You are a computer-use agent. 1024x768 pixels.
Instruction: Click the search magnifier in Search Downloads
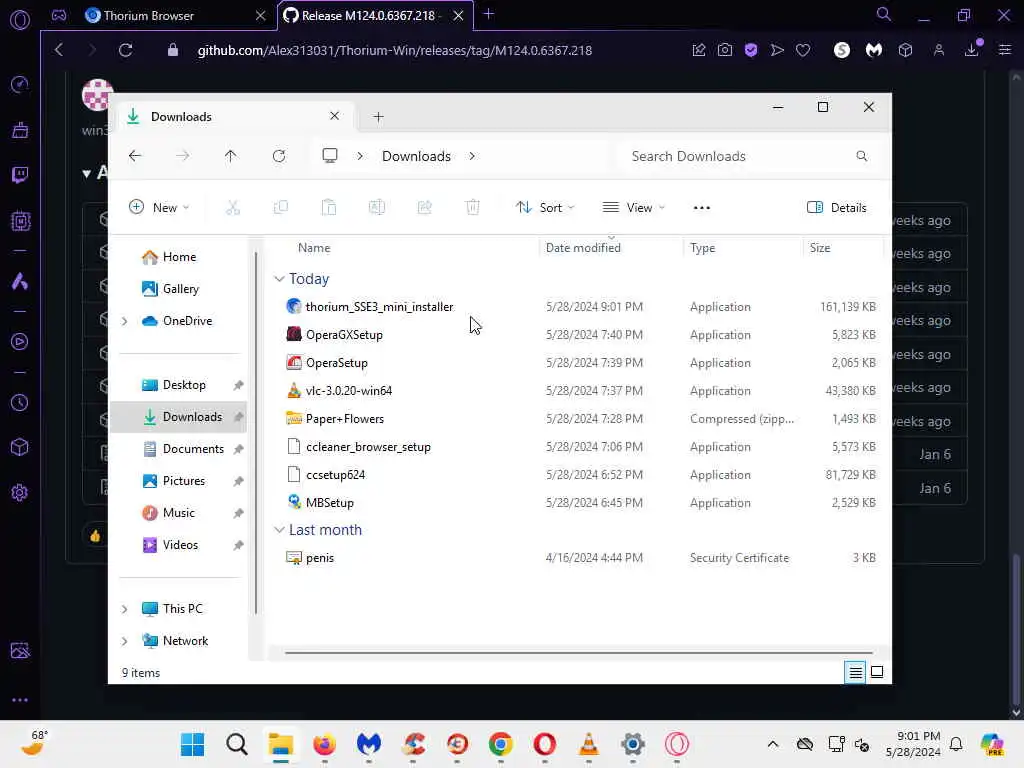tap(861, 156)
